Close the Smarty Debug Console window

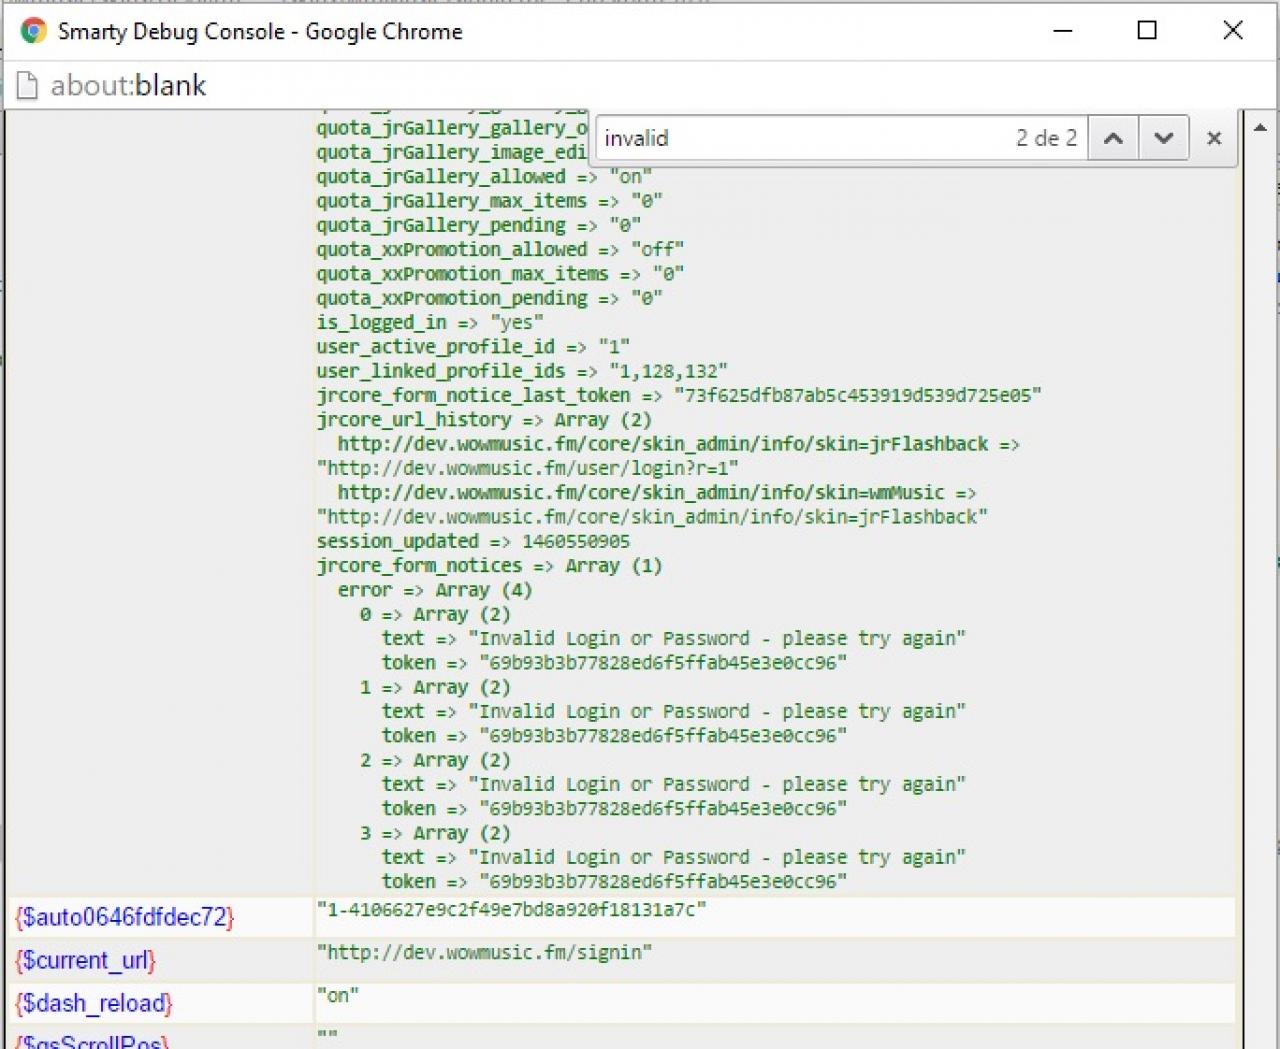tap(1233, 31)
